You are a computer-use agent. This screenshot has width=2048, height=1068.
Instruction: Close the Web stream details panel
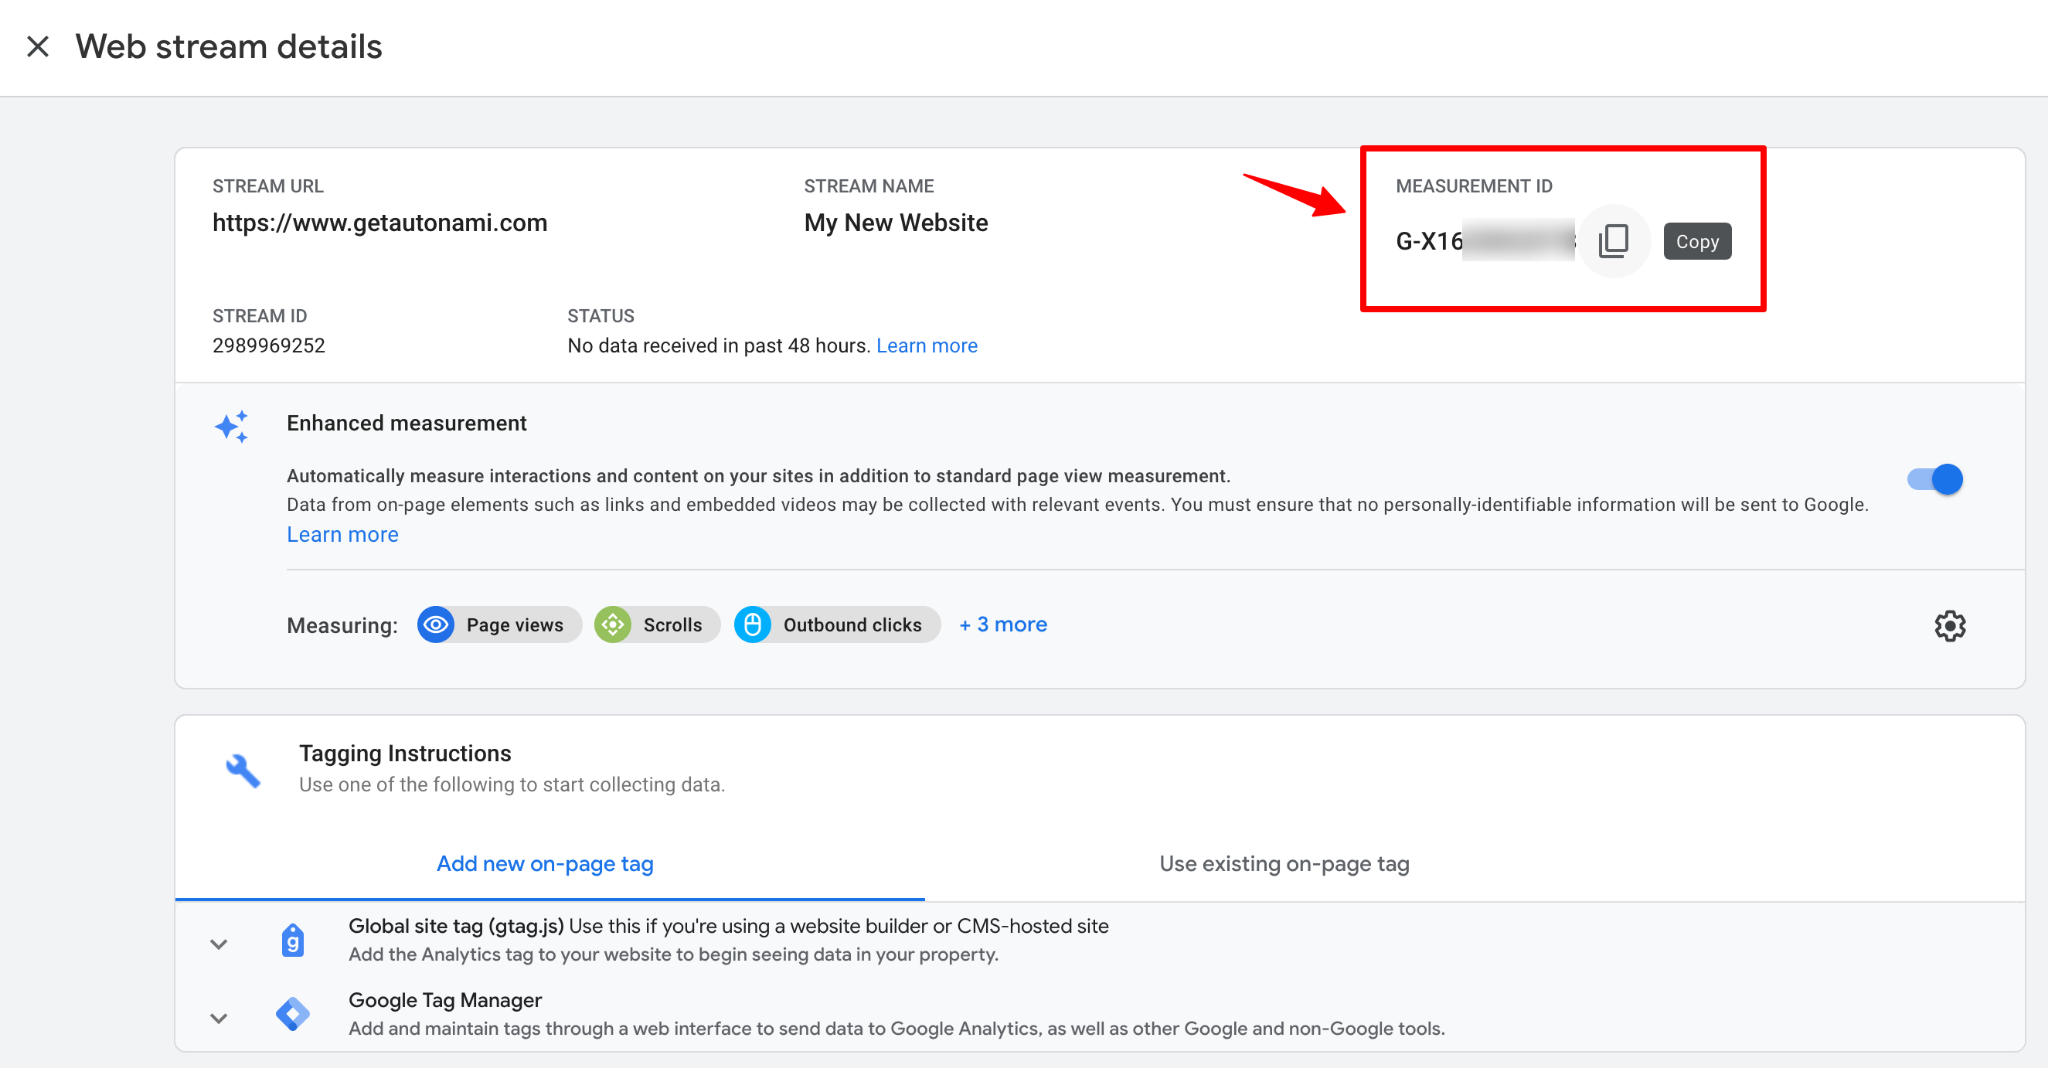37,46
